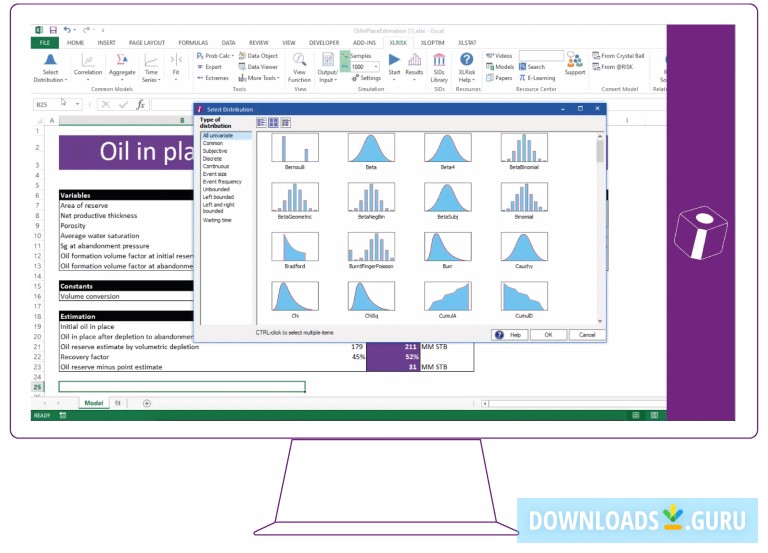Switch to the DEVELOPER ribbon tab

(x=324, y=43)
